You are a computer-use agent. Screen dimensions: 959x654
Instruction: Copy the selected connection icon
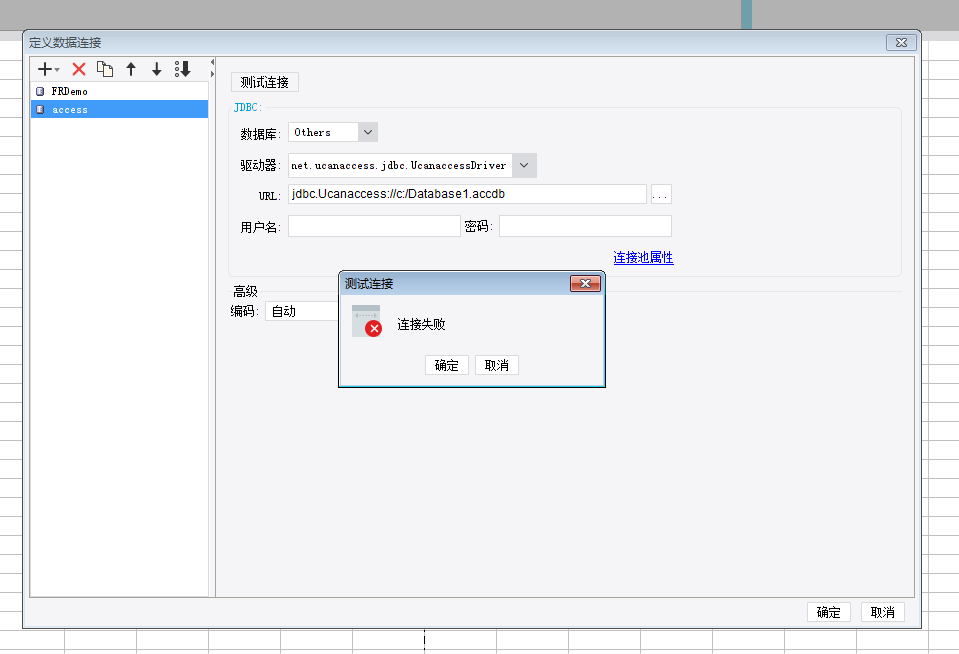pos(105,69)
